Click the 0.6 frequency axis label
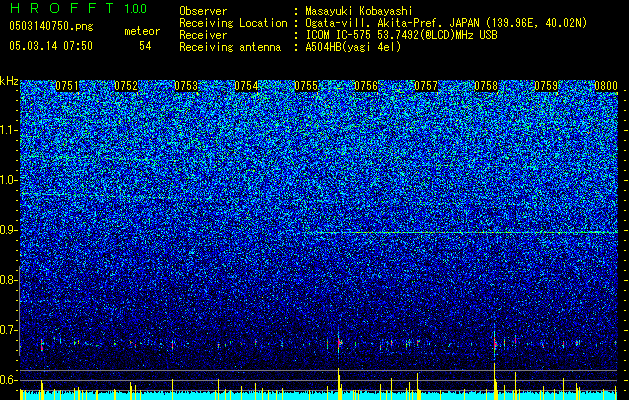Viewport: 629px width, 400px height. (x=8, y=380)
